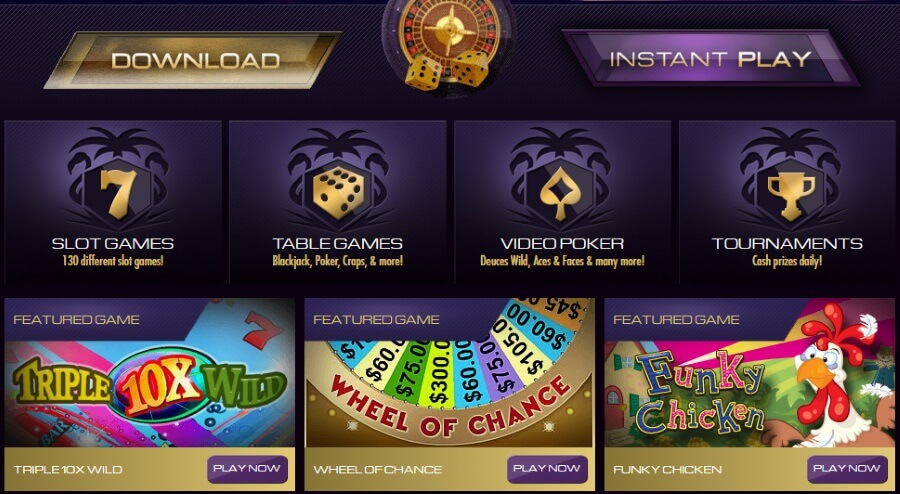This screenshot has width=900, height=494.
Task: Open the SLOT GAMES category label
Action: point(112,243)
